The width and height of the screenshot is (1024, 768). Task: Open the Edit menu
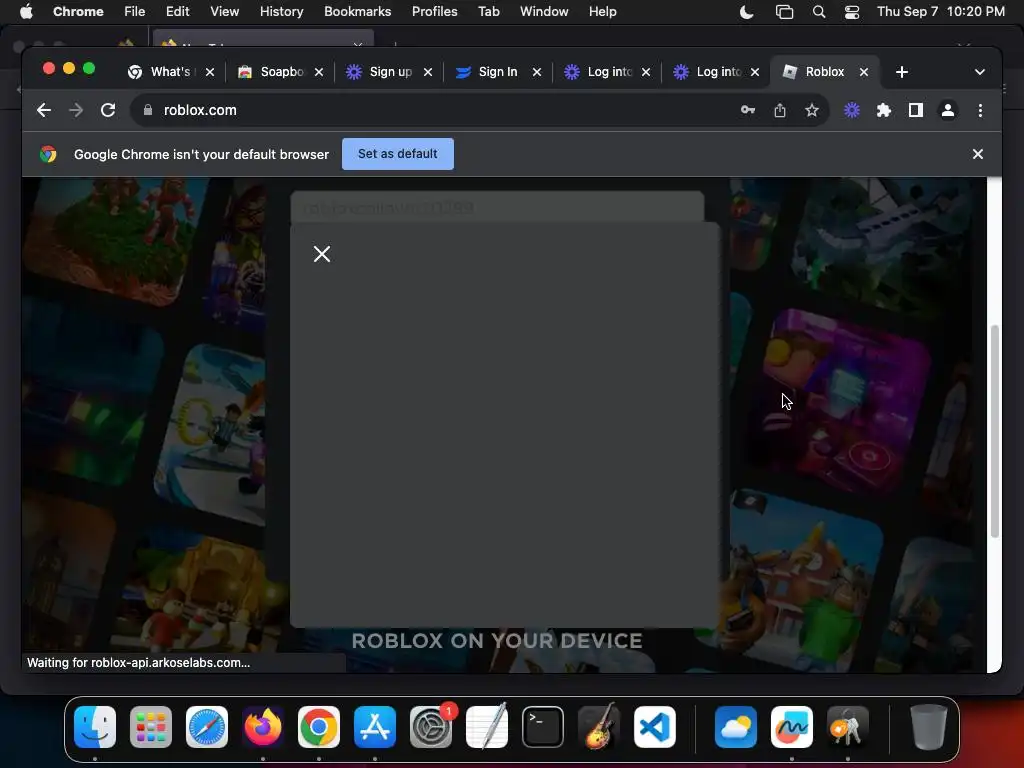tap(177, 12)
